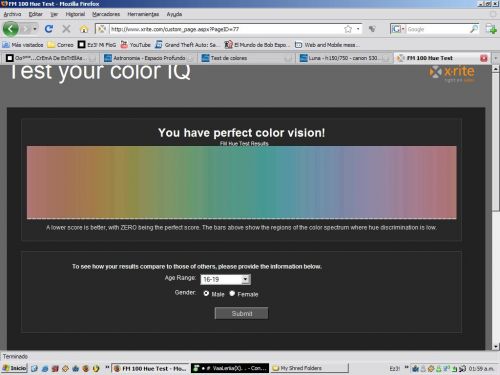Open the Correo bookmark folder

[61, 45]
